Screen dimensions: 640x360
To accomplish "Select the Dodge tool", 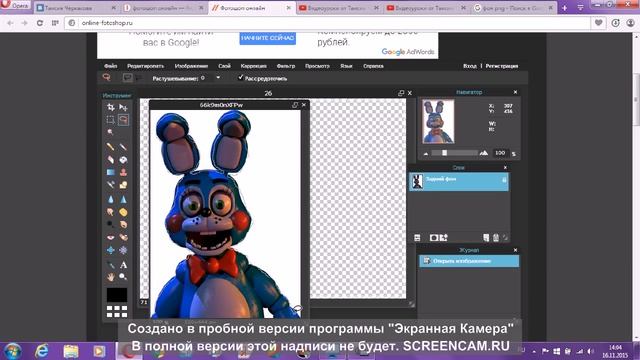I will pos(111,224).
